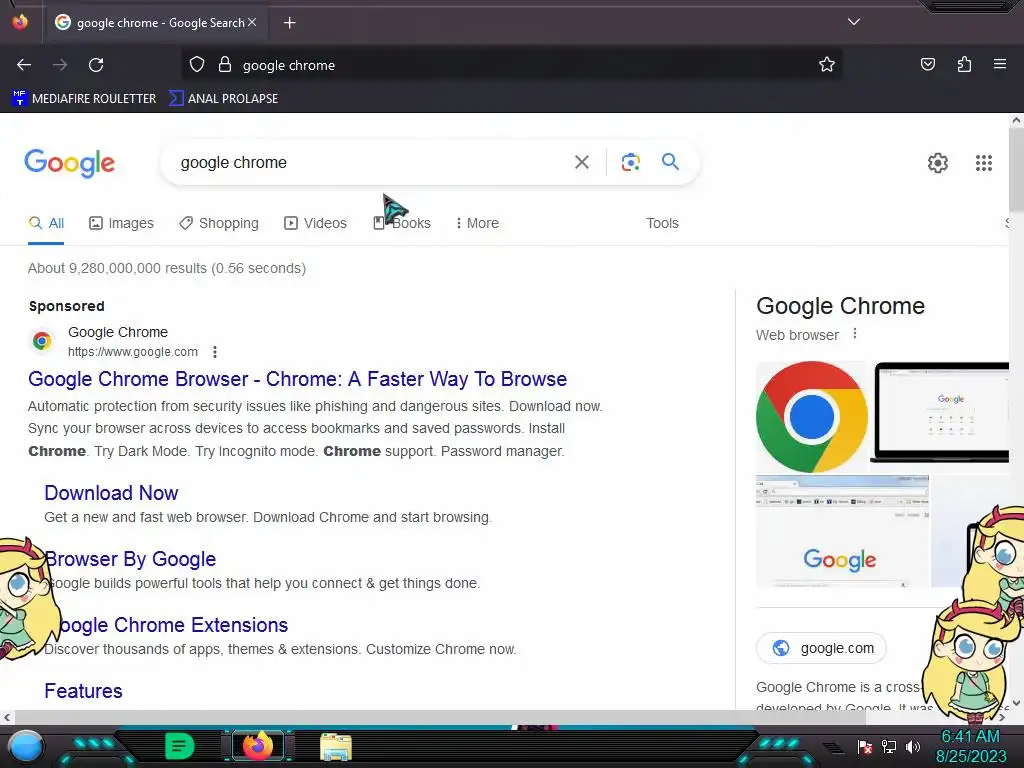This screenshot has height=768, width=1024.
Task: Go back using the browser back arrow
Action: [x=24, y=65]
